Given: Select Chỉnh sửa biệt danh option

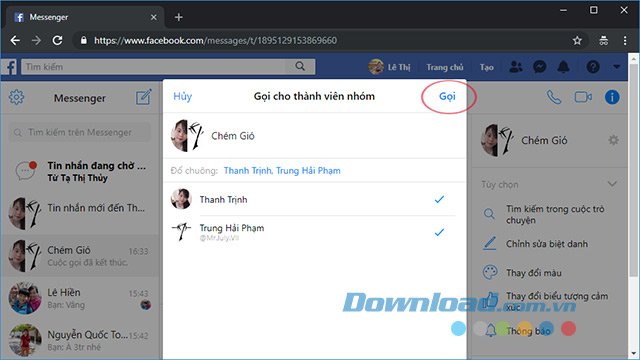Looking at the screenshot, I should click(547, 244).
